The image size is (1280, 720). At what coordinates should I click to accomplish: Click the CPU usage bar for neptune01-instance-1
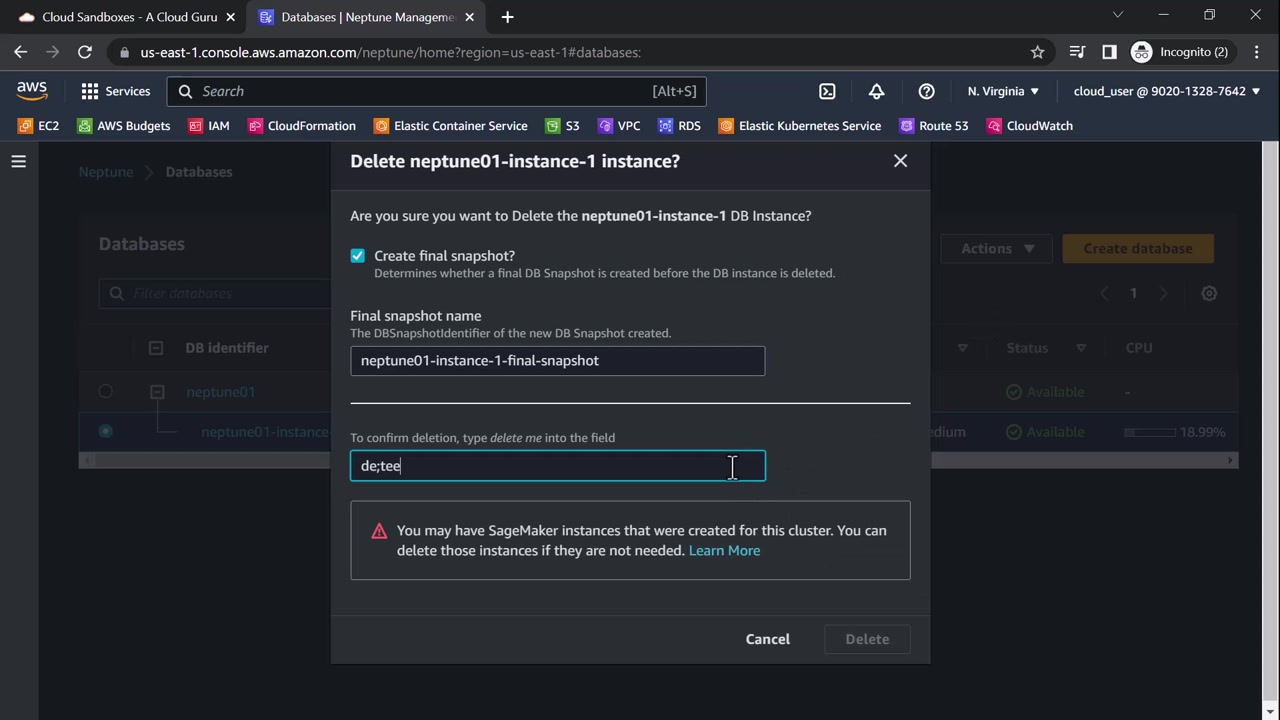pos(1150,432)
